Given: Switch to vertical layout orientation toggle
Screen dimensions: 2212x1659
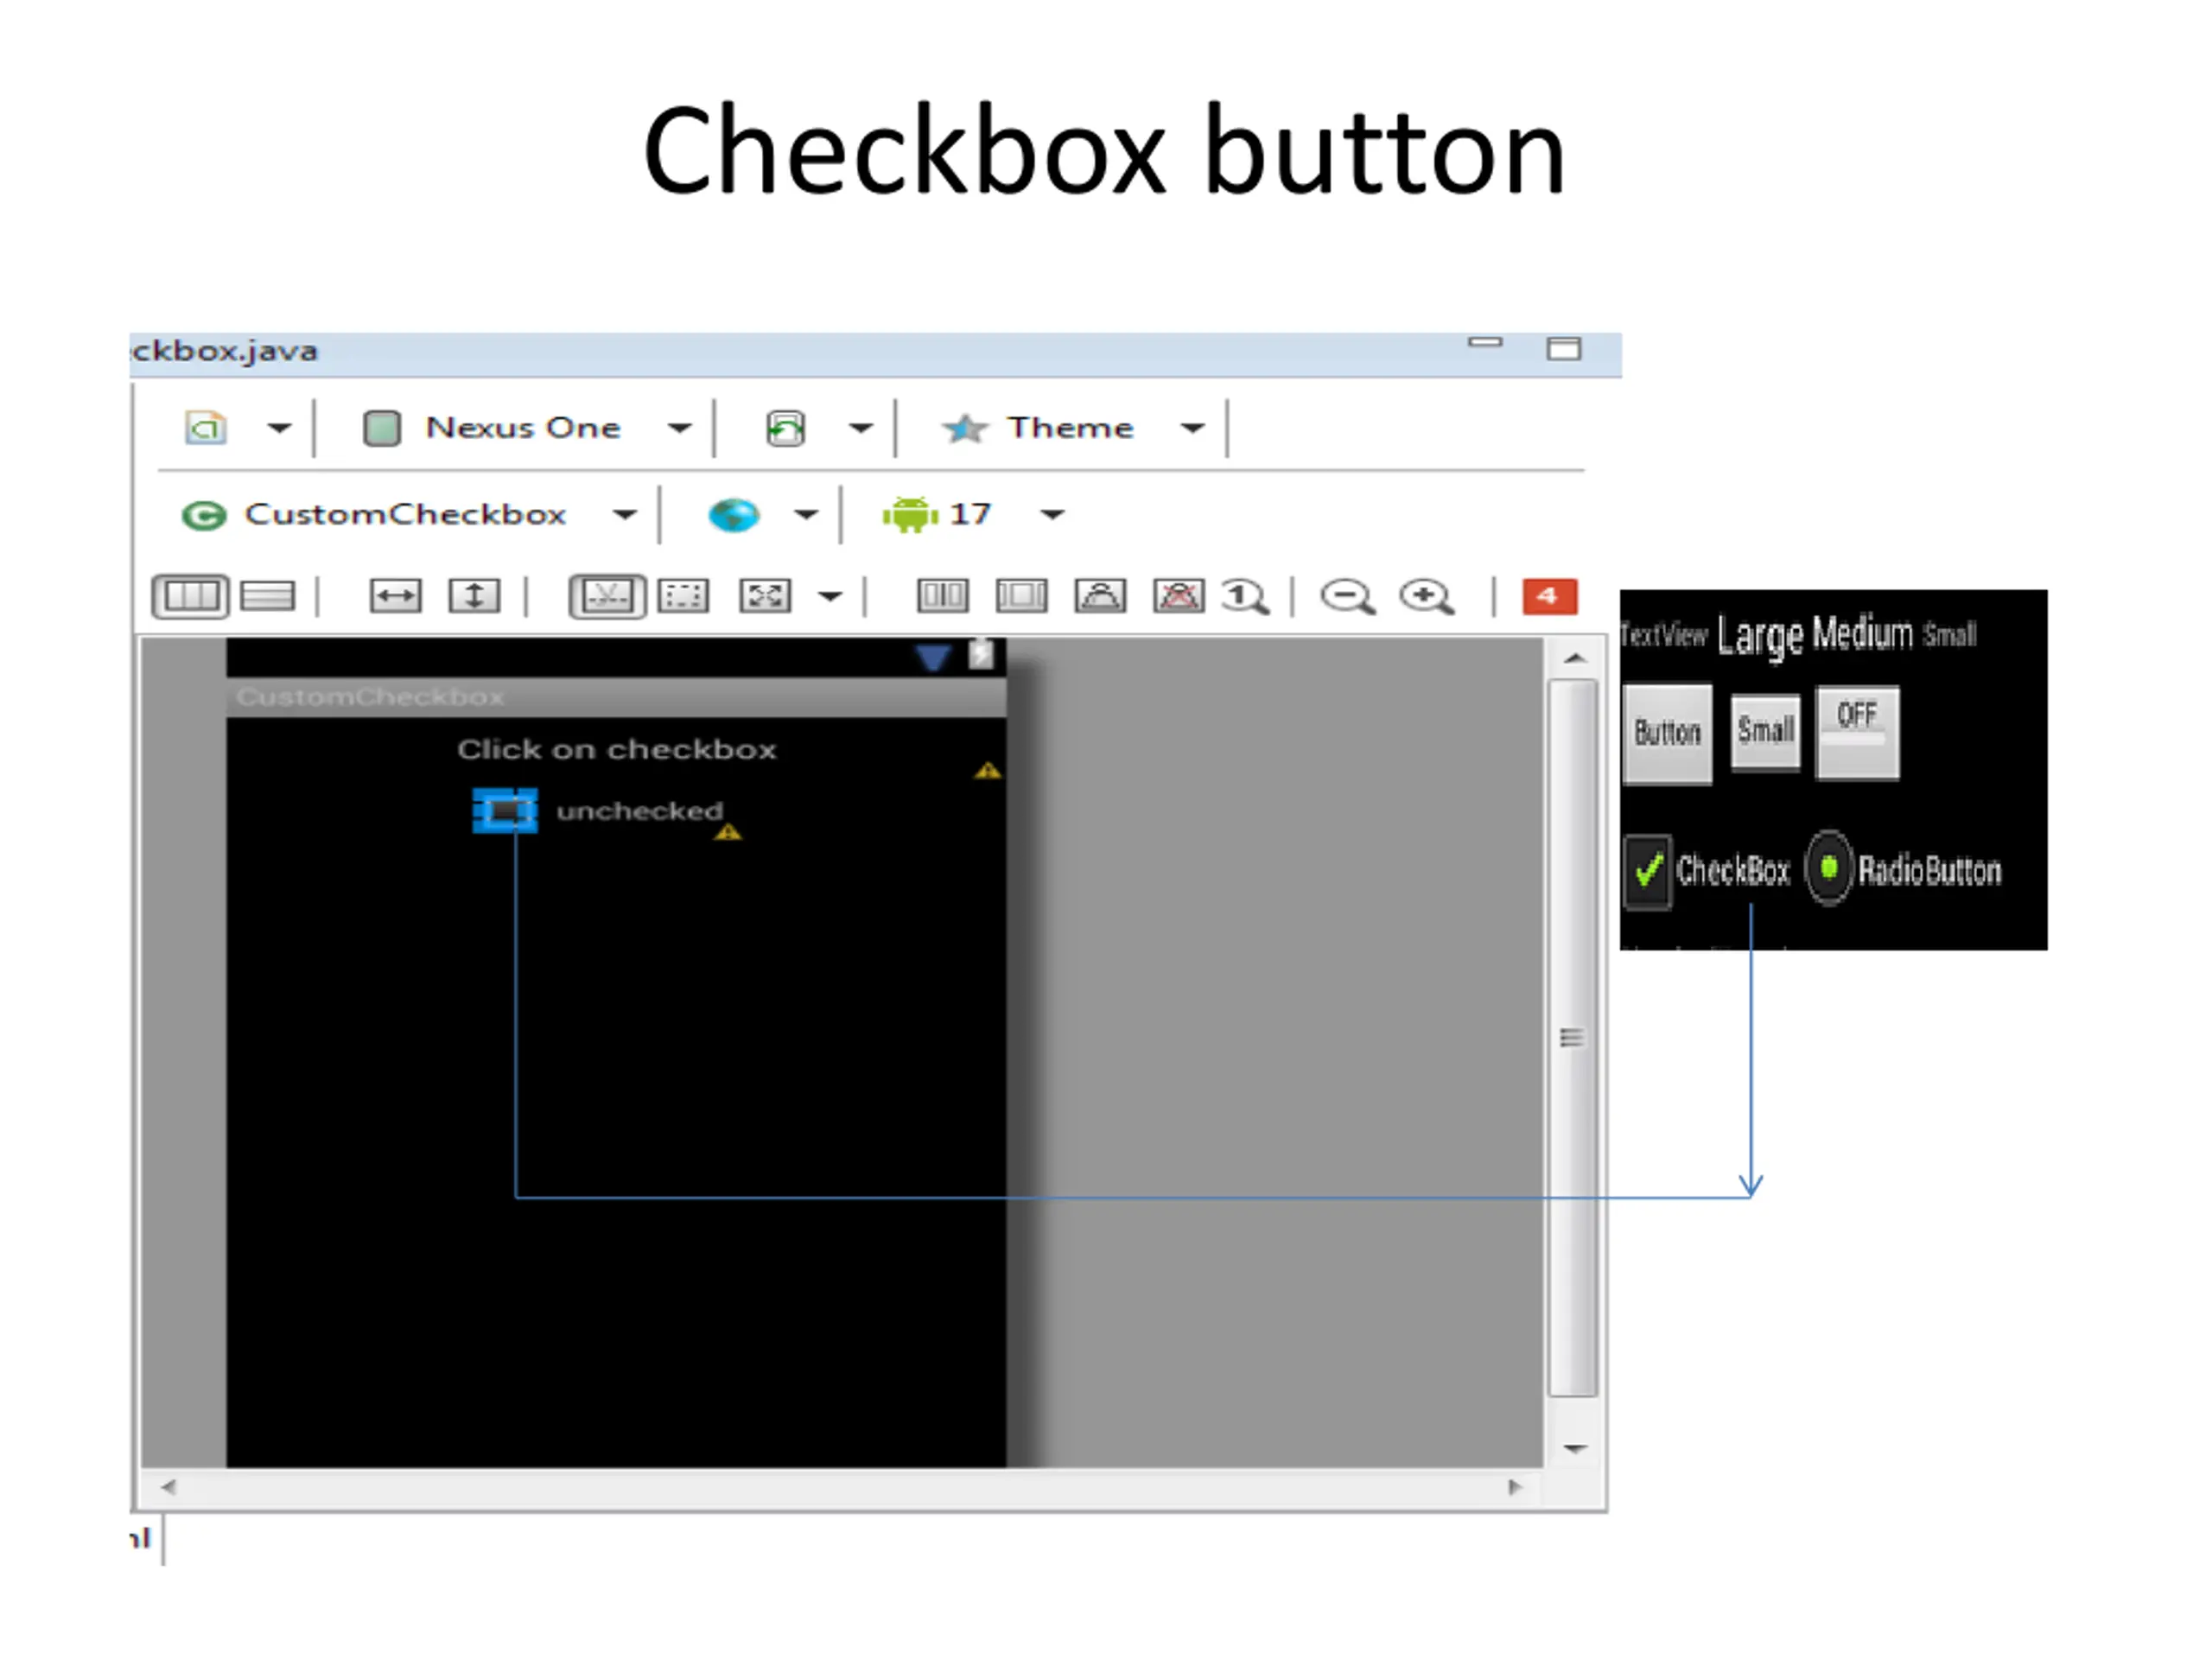Looking at the screenshot, I should [x=268, y=596].
